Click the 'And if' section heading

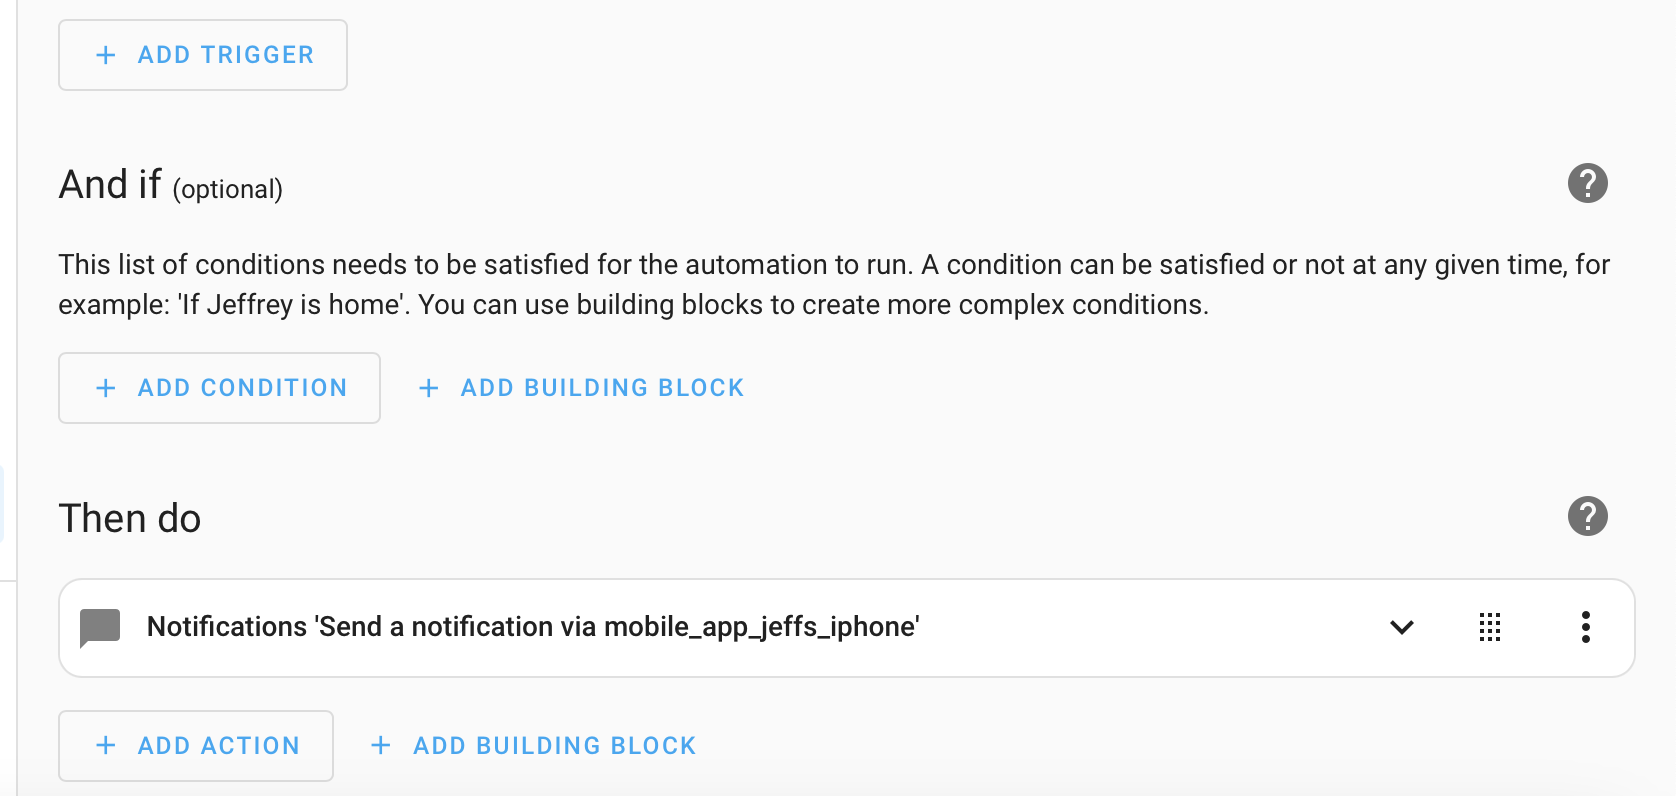[x=110, y=185]
